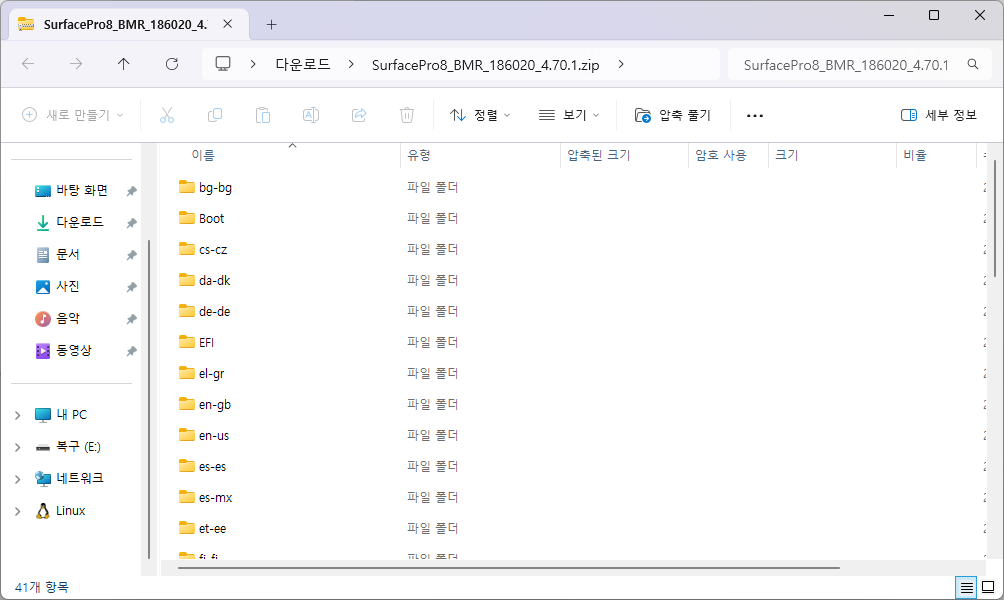Select 동영상 in the sidebar
Screen dimensions: 1004x600
pos(74,350)
